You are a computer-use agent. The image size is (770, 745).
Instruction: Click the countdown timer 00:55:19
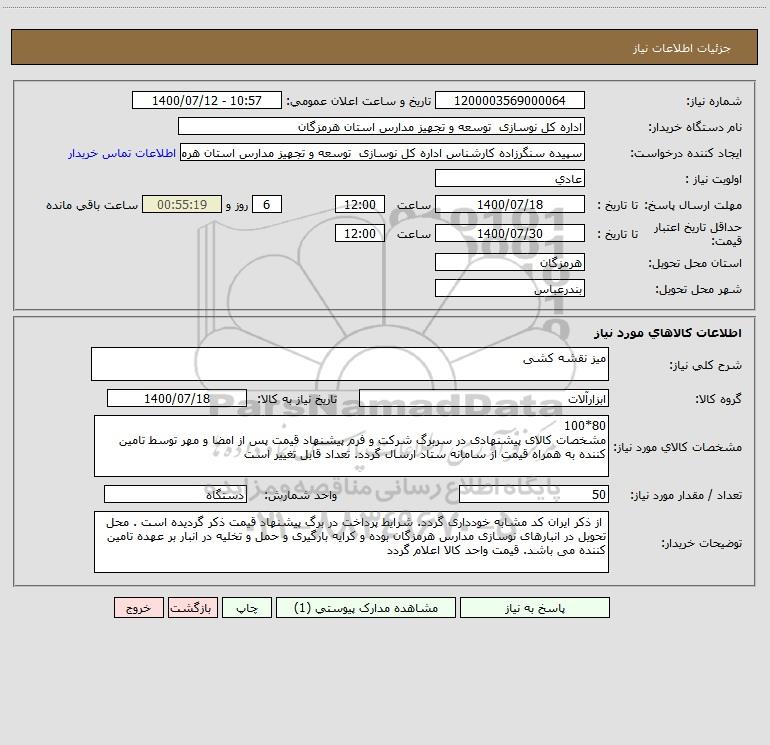pyautogui.click(x=182, y=204)
